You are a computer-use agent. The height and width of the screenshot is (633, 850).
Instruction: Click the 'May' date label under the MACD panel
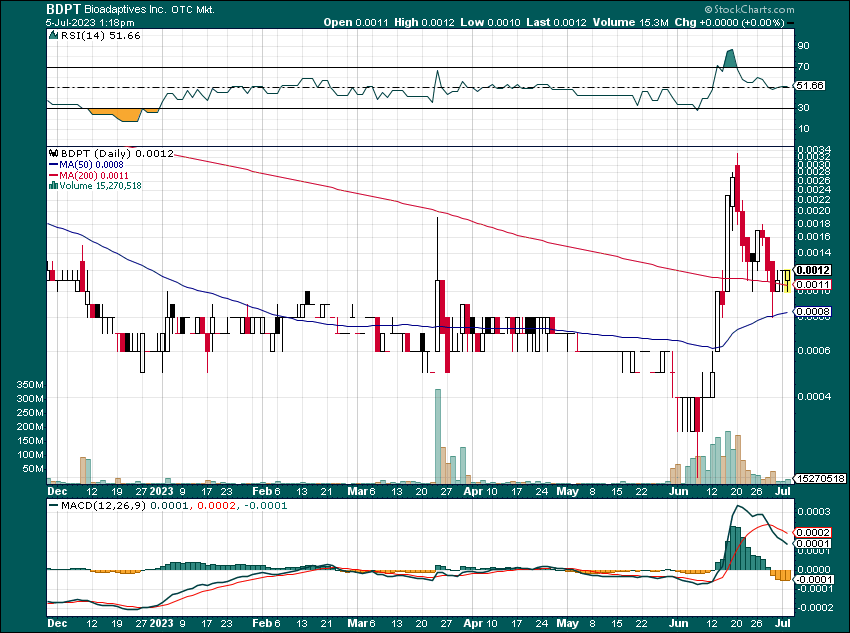568,623
